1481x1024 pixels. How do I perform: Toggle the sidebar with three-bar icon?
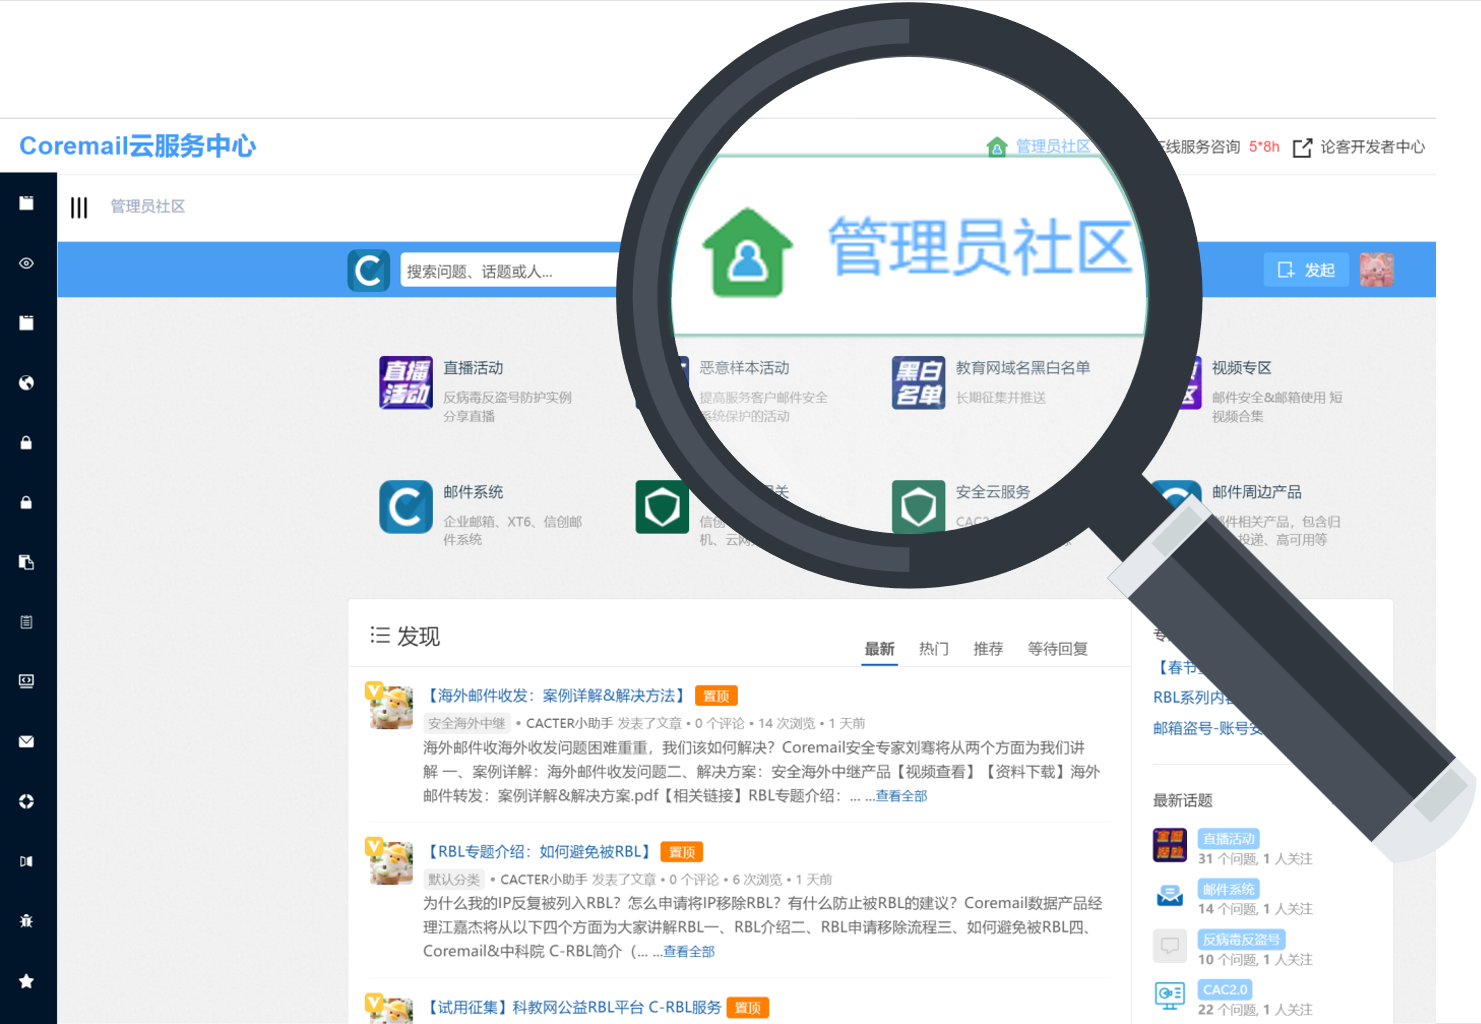[x=79, y=207]
